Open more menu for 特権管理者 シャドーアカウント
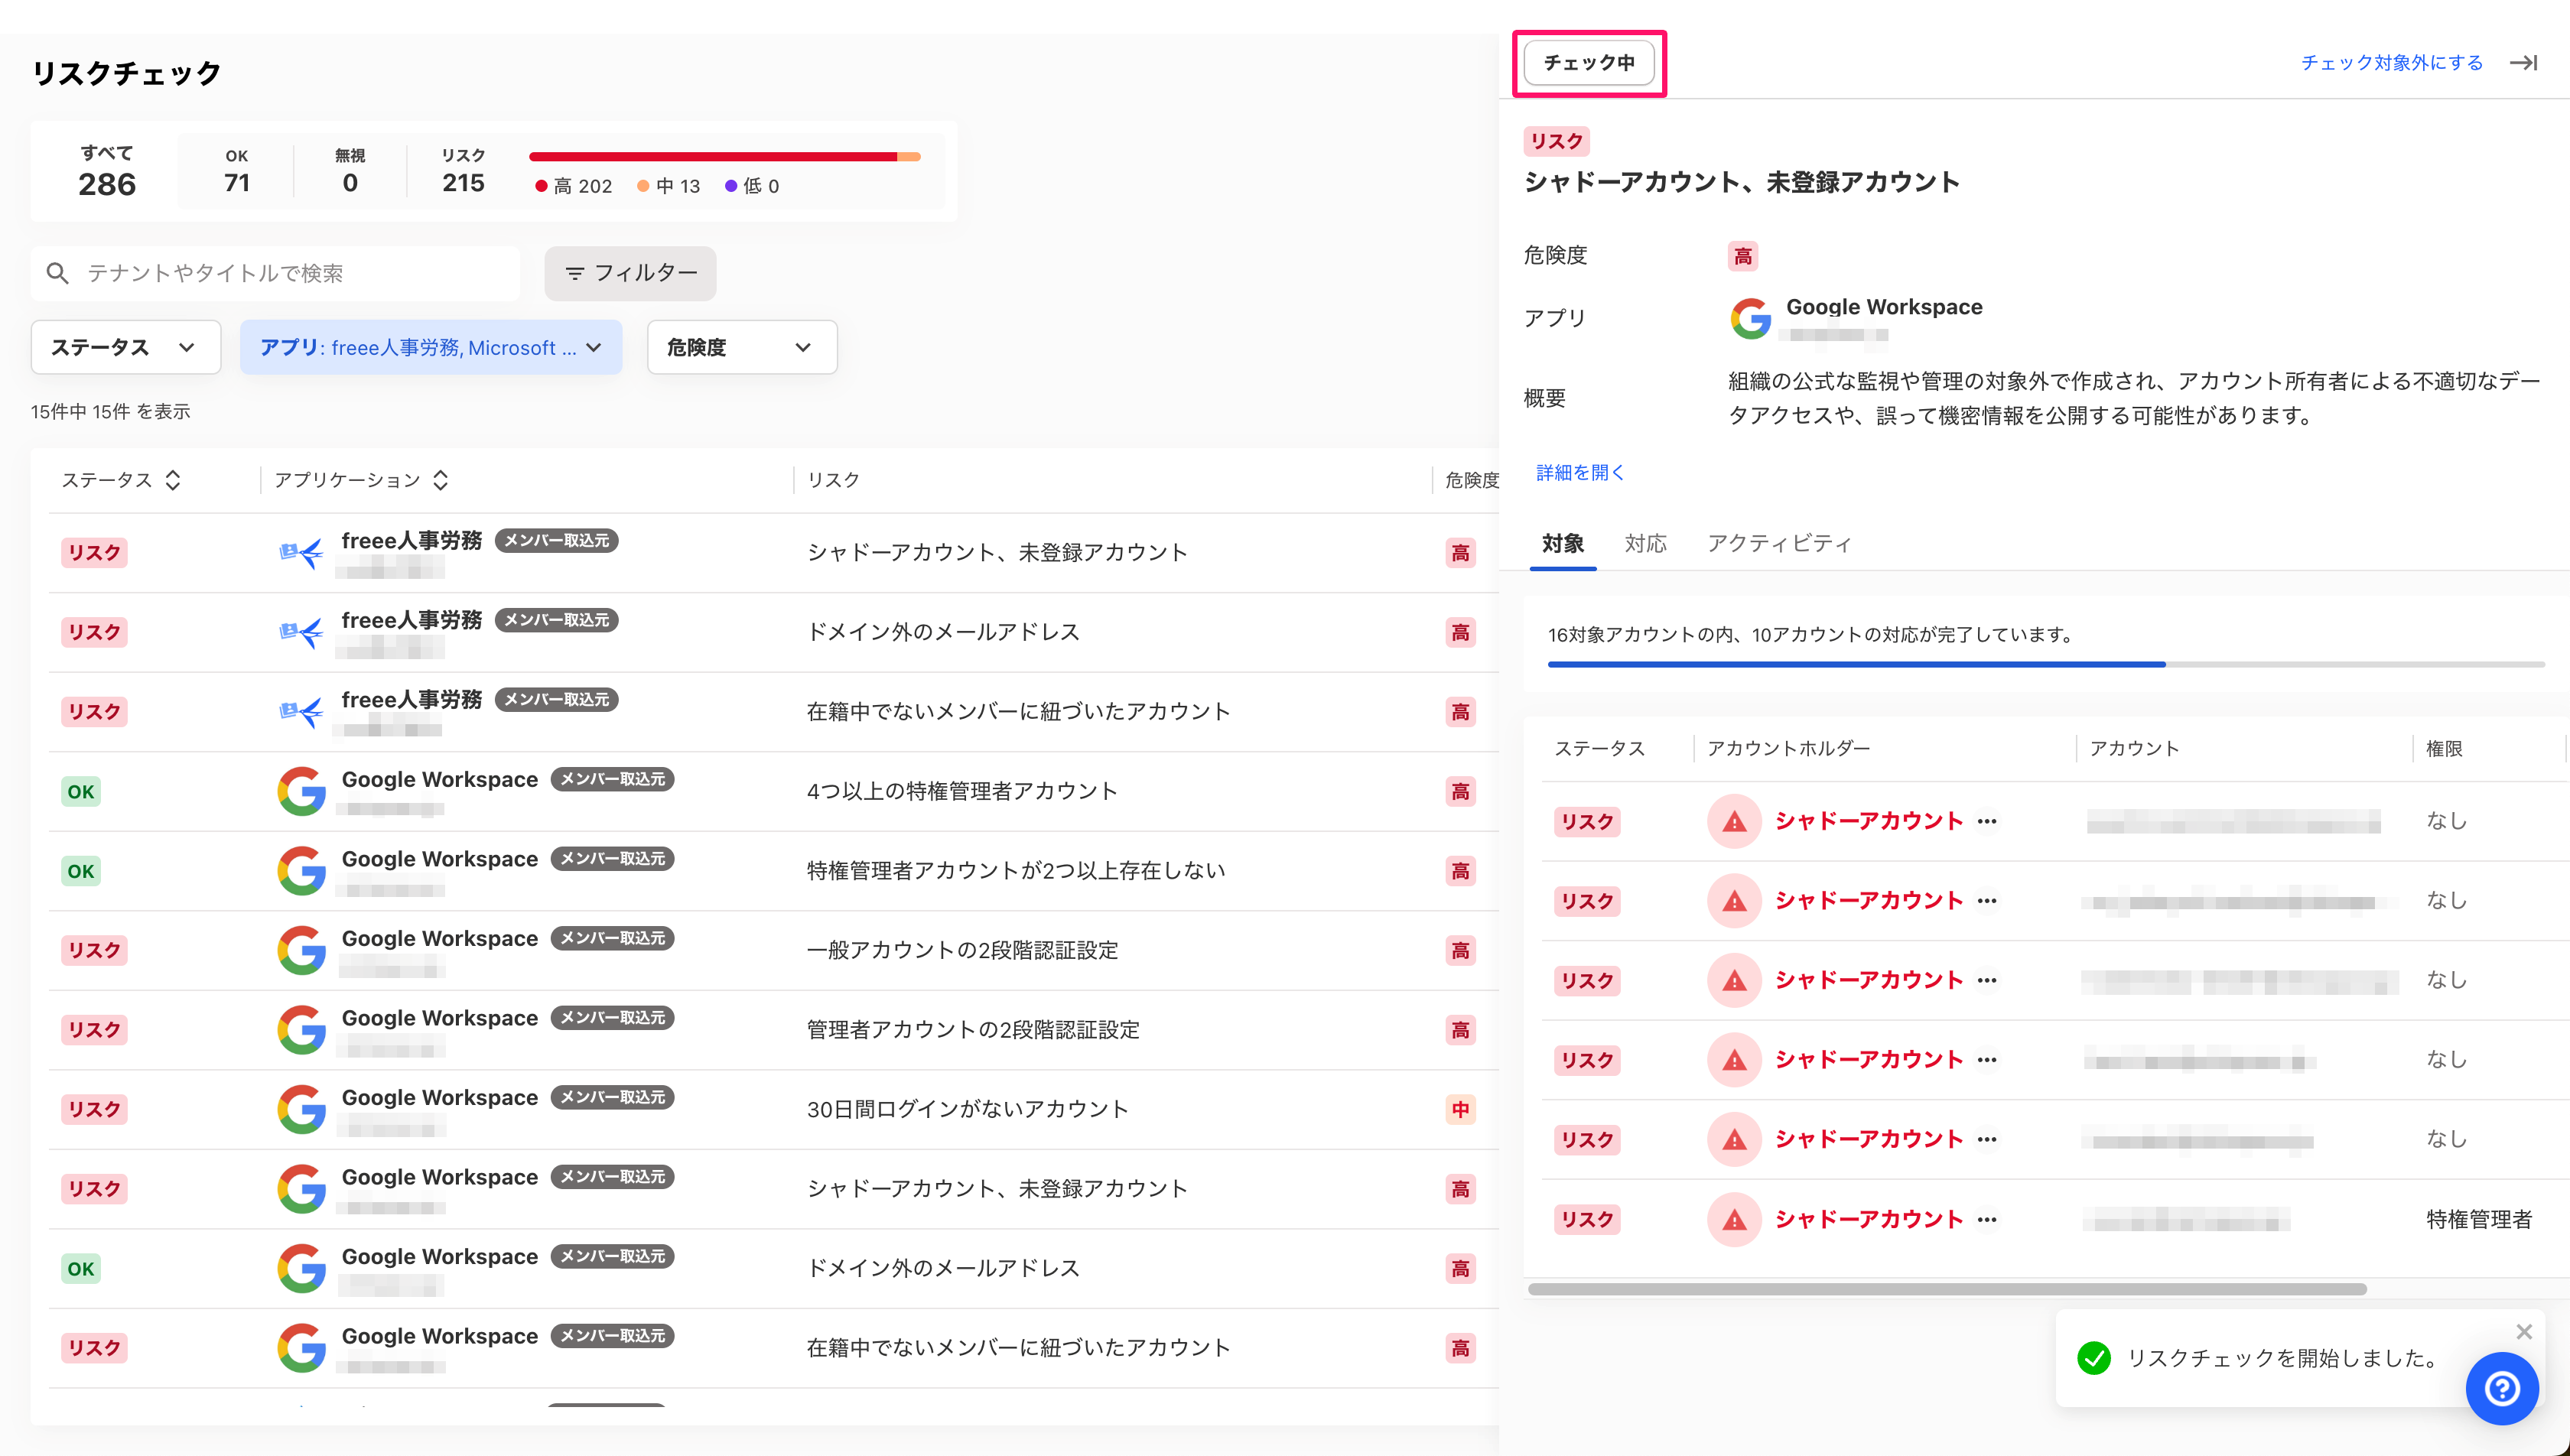2570x1456 pixels. pyautogui.click(x=1987, y=1219)
